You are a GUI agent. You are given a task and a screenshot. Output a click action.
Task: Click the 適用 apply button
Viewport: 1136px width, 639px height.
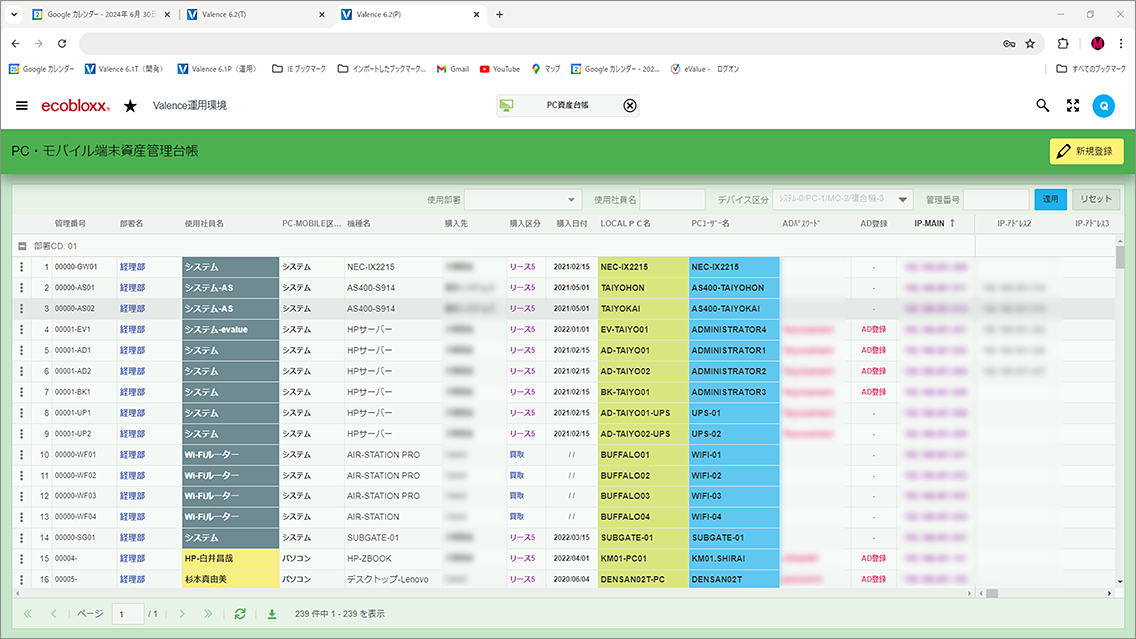[1051, 199]
